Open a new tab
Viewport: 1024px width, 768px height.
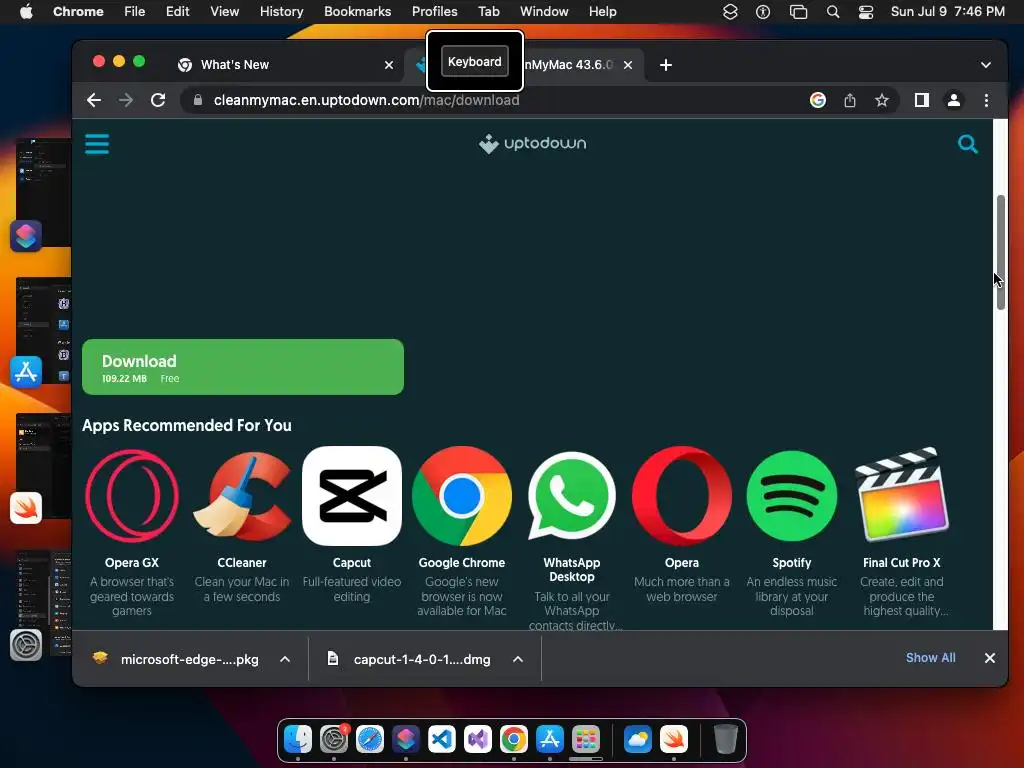[x=665, y=65]
